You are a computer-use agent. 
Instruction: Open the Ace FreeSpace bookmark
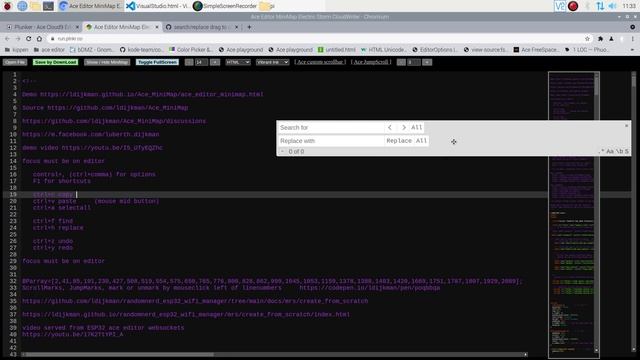point(536,50)
